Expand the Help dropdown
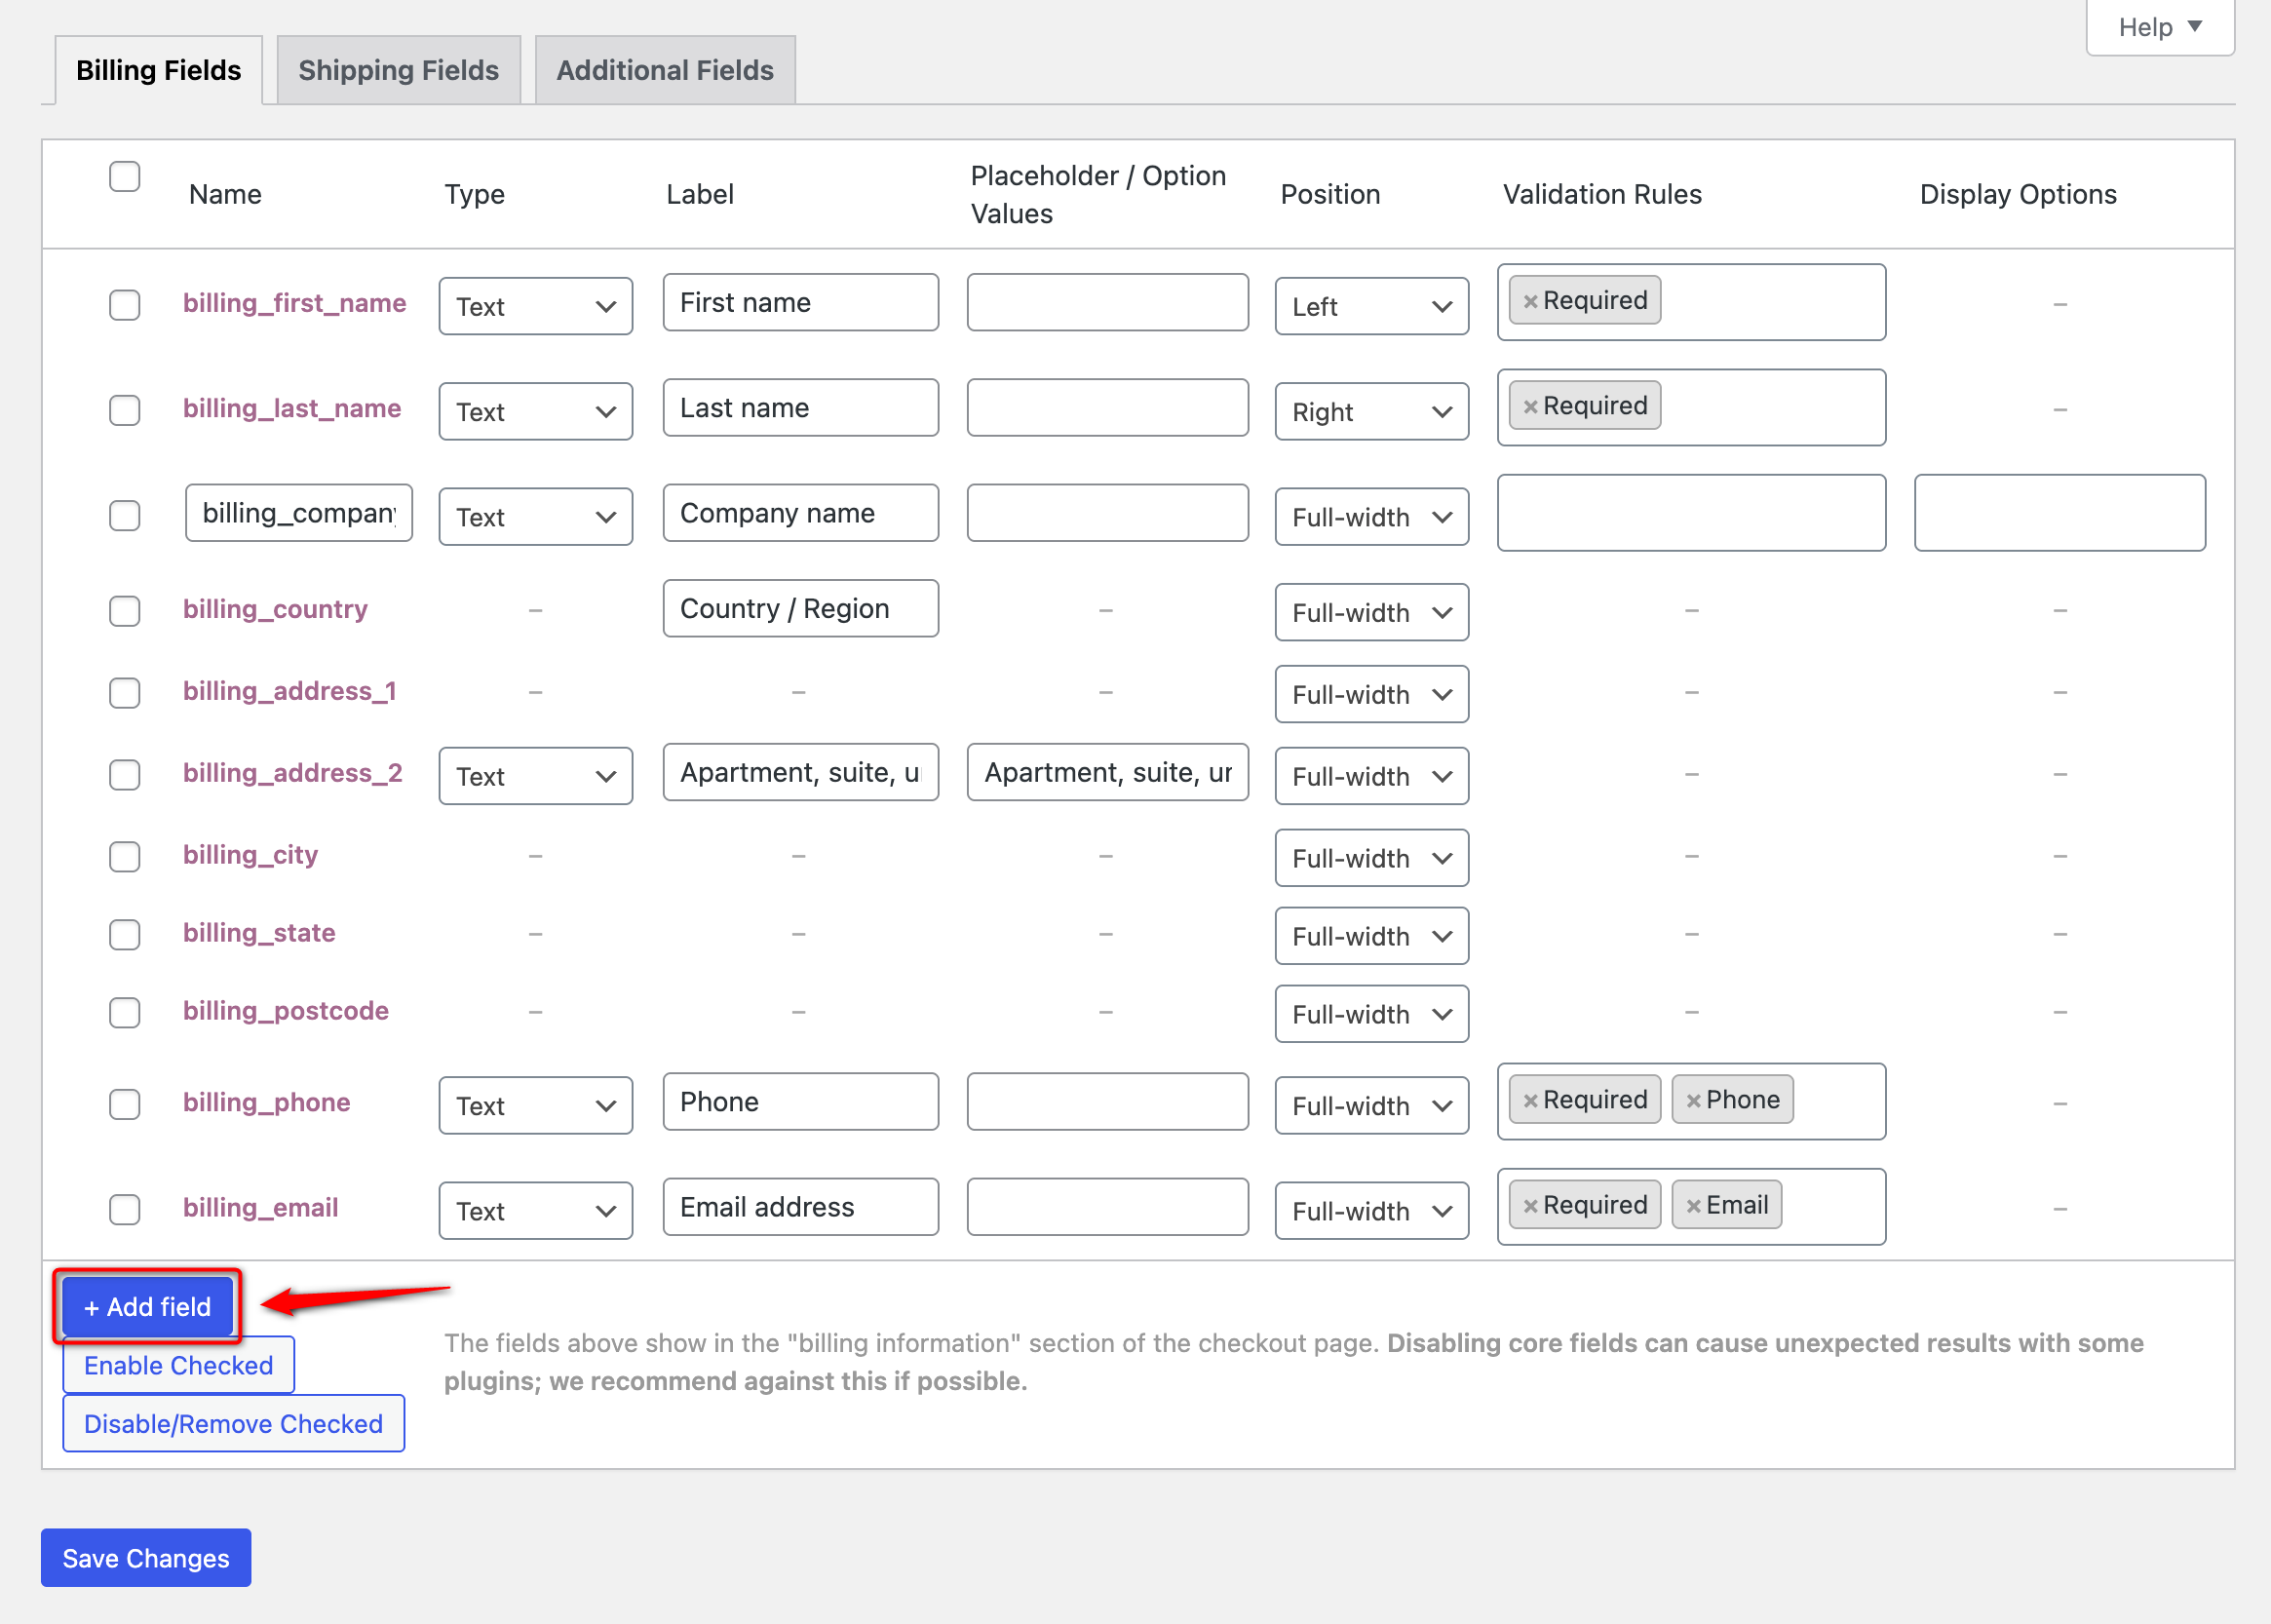The height and width of the screenshot is (1624, 2271). [2159, 27]
